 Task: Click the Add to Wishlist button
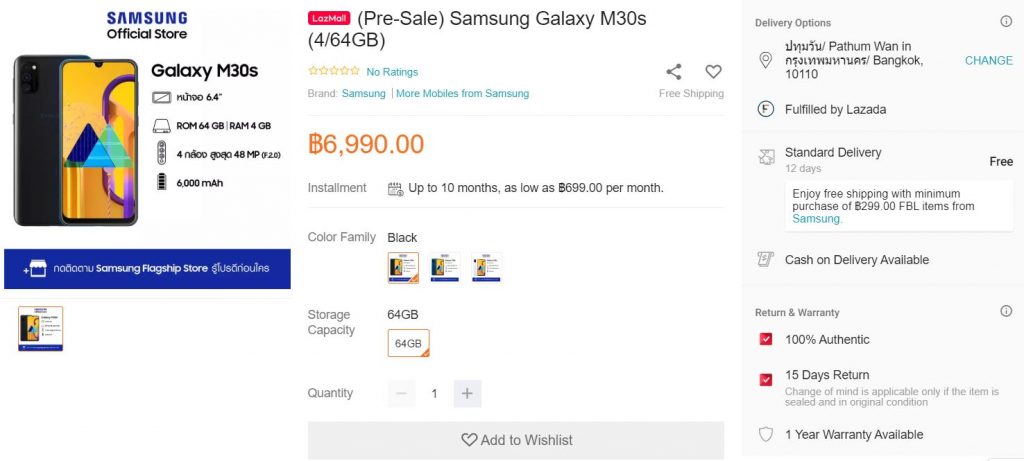[x=516, y=440]
